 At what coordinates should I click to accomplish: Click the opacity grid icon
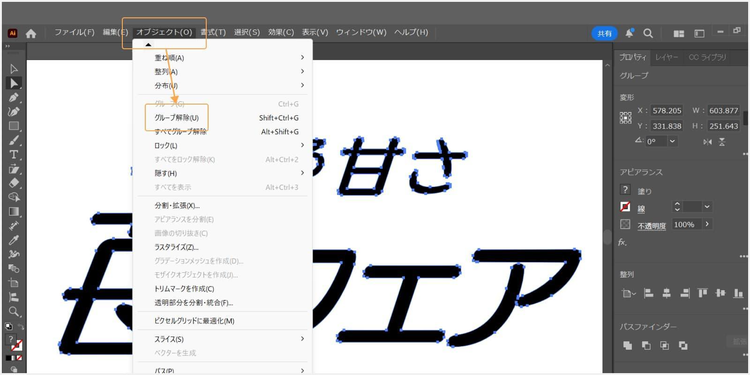point(625,224)
